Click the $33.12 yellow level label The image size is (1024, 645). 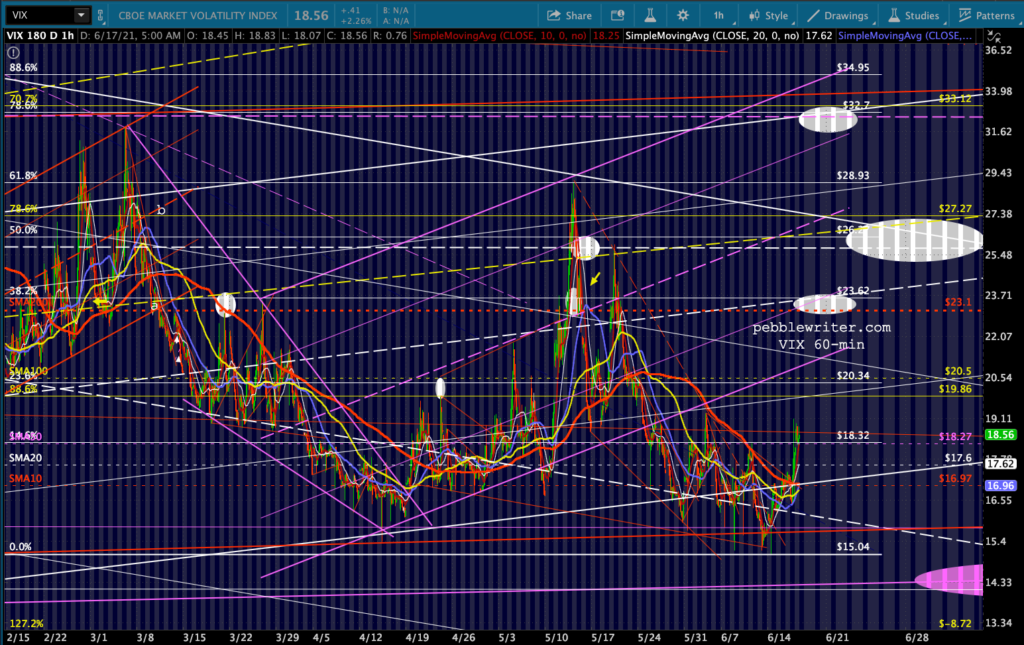955,99
